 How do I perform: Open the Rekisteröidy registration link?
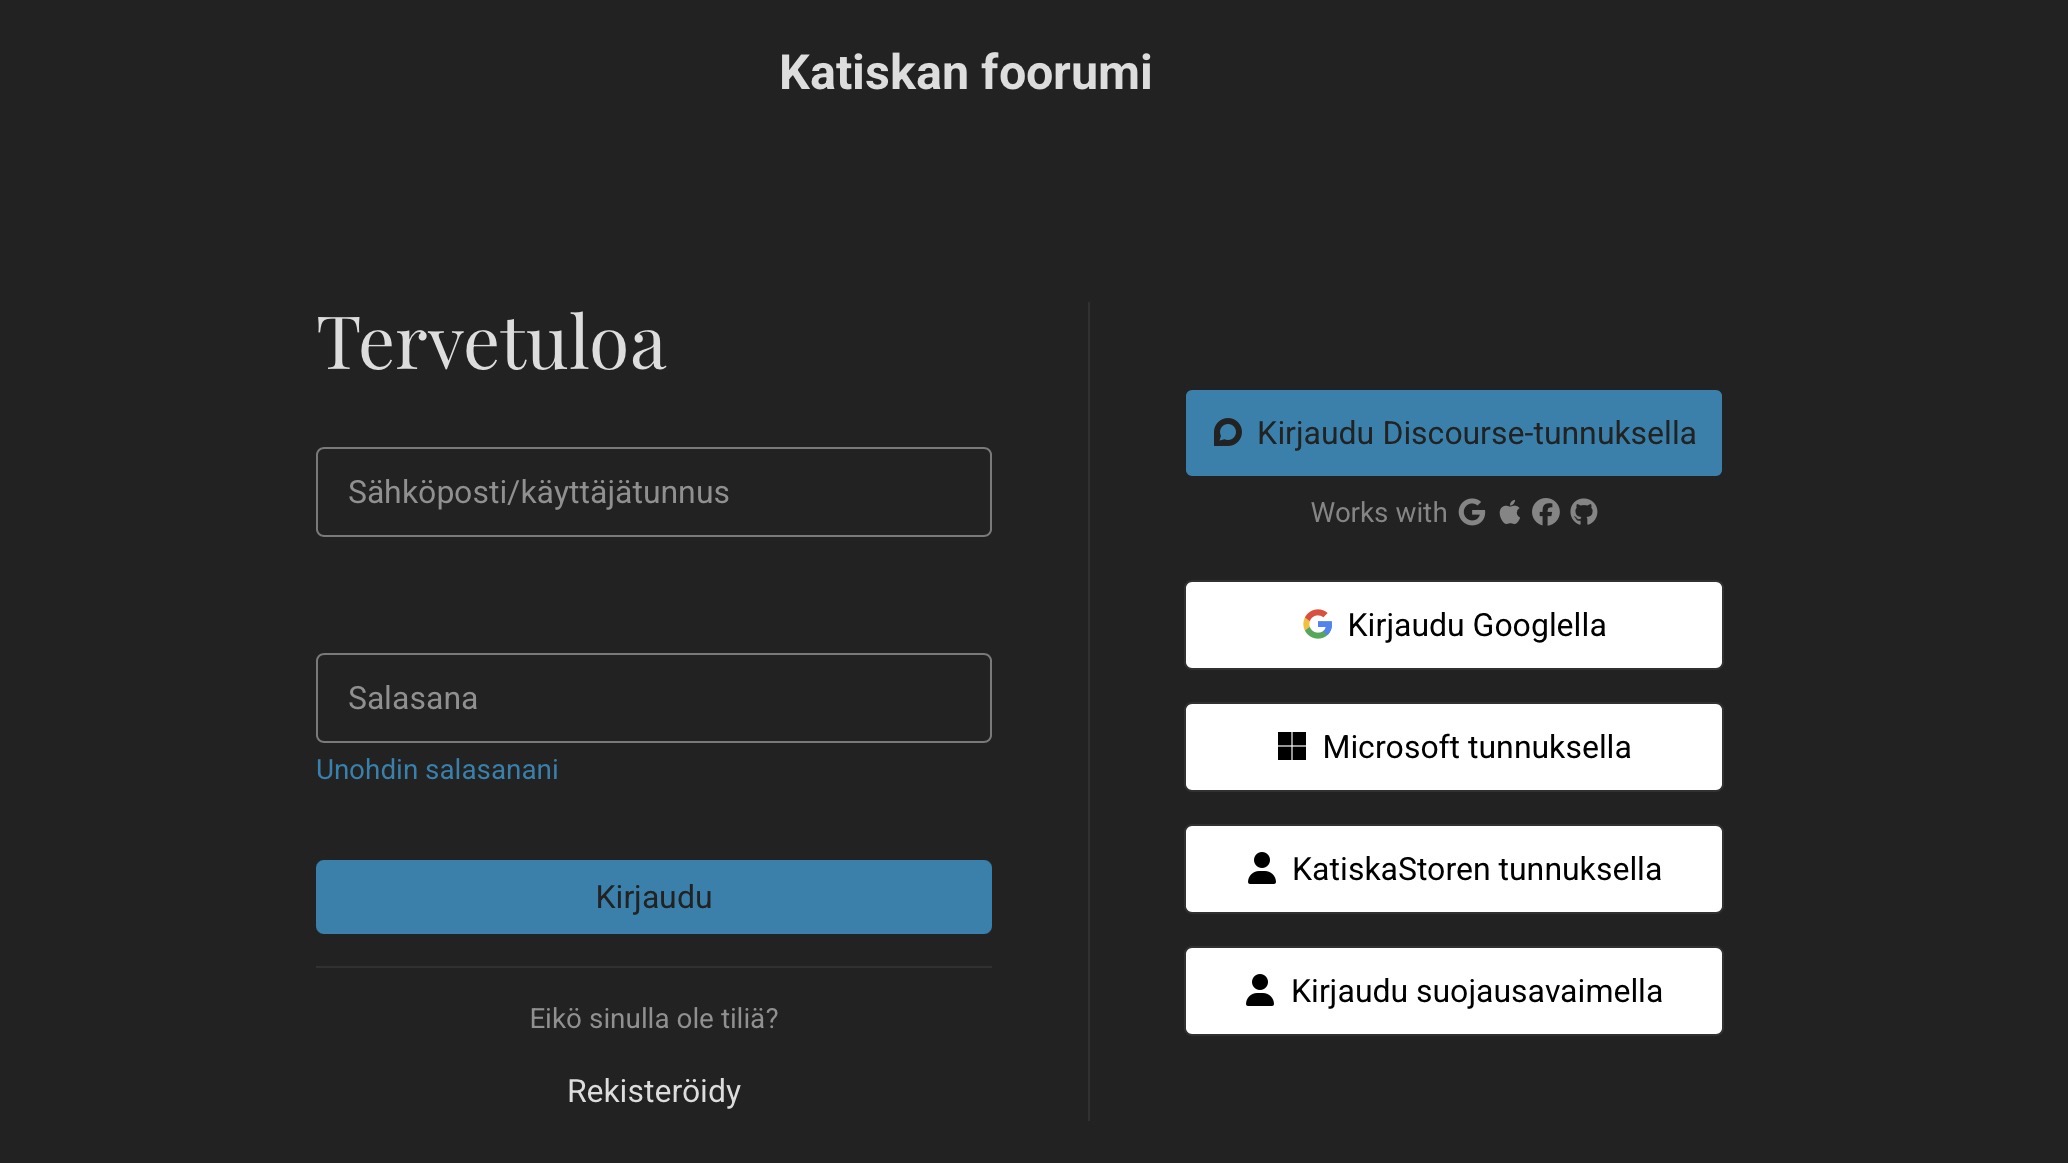(x=653, y=1090)
